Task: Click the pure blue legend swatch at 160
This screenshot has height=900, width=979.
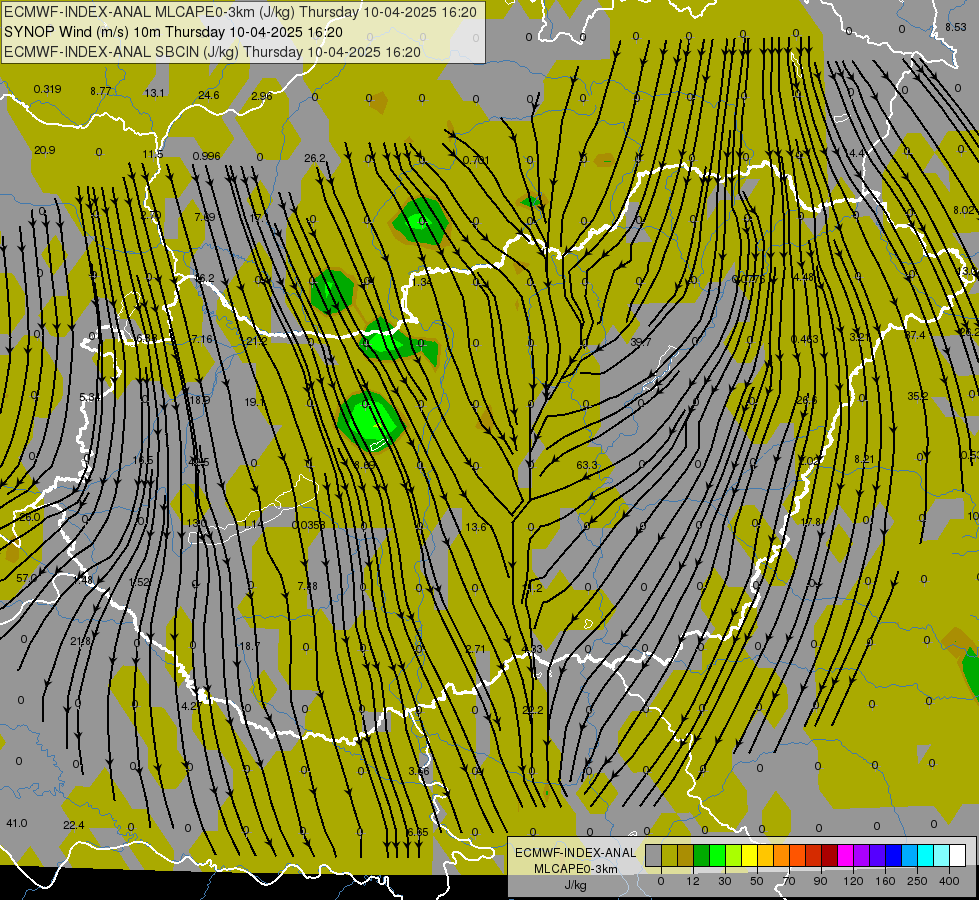Action: click(x=894, y=855)
